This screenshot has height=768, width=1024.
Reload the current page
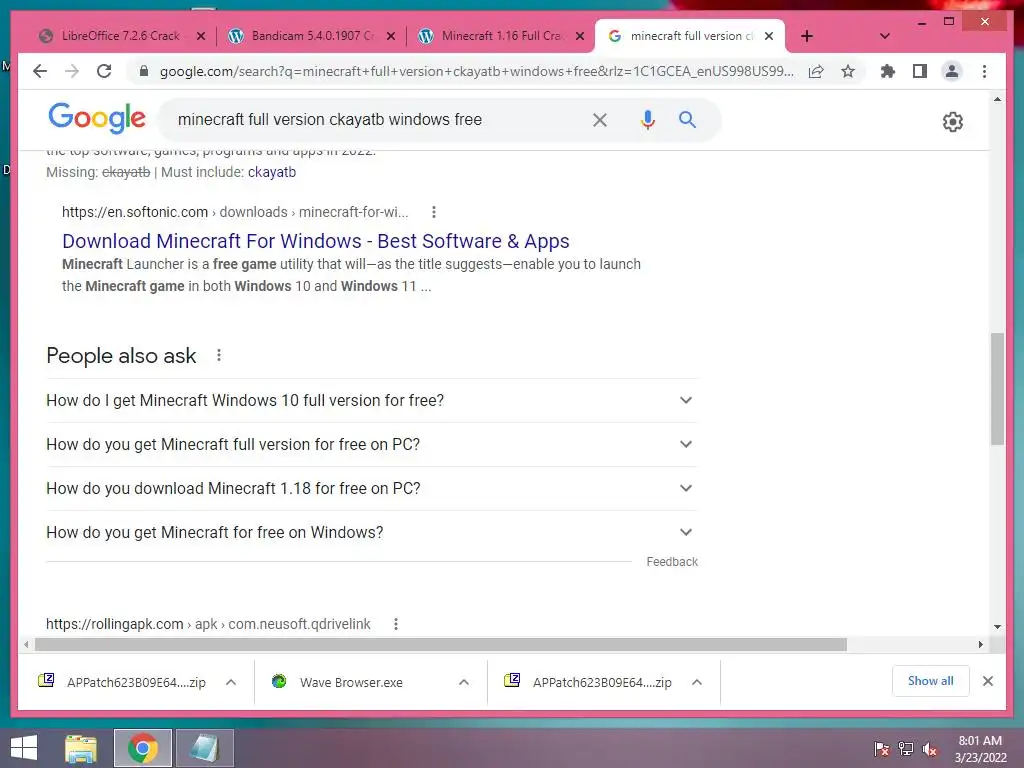104,71
